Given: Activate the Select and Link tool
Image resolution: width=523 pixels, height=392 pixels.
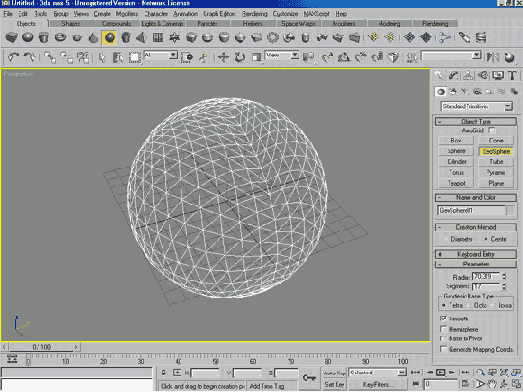Looking at the screenshot, I should (50, 57).
